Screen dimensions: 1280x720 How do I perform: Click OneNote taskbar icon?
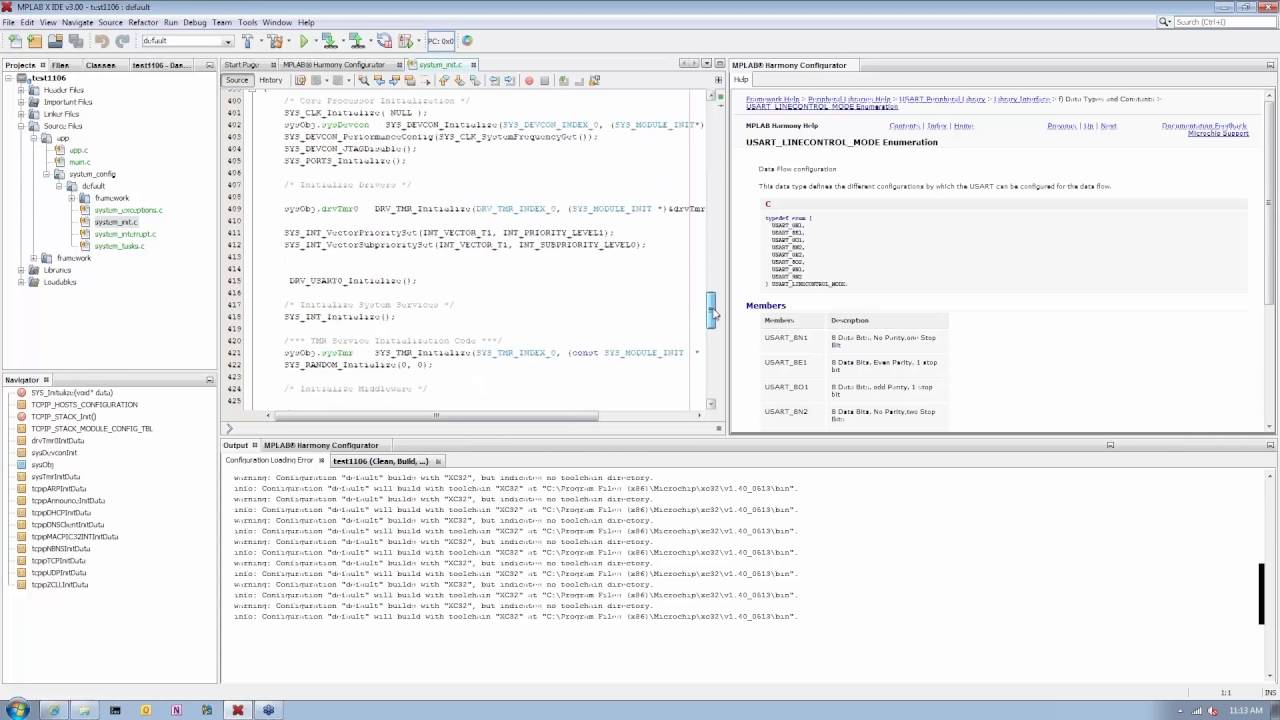click(177, 710)
